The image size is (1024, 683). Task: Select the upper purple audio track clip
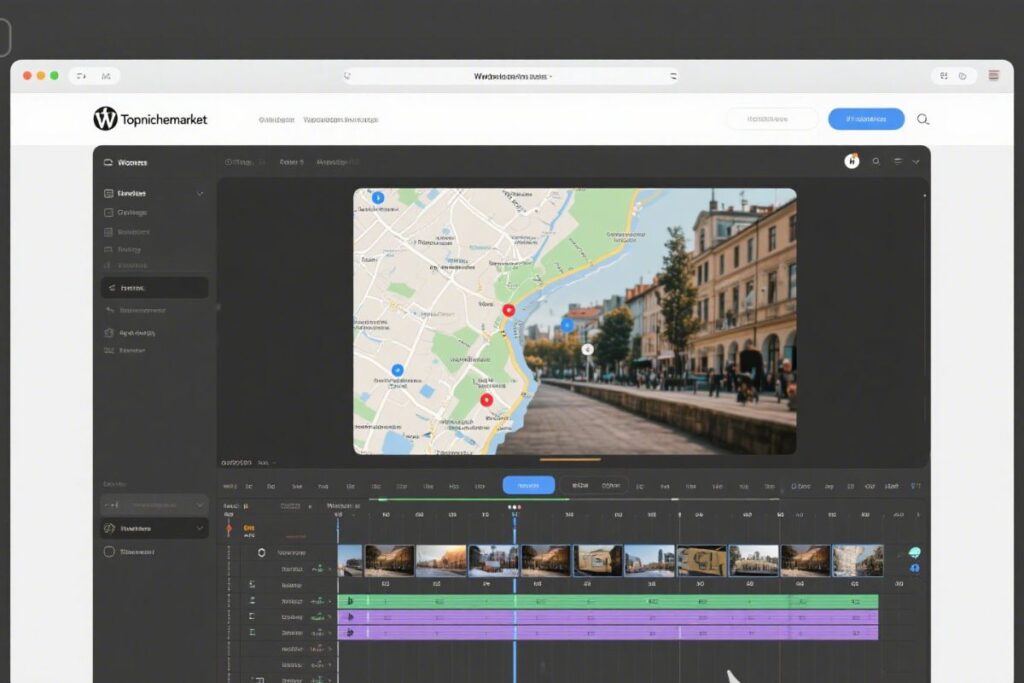(x=607, y=616)
